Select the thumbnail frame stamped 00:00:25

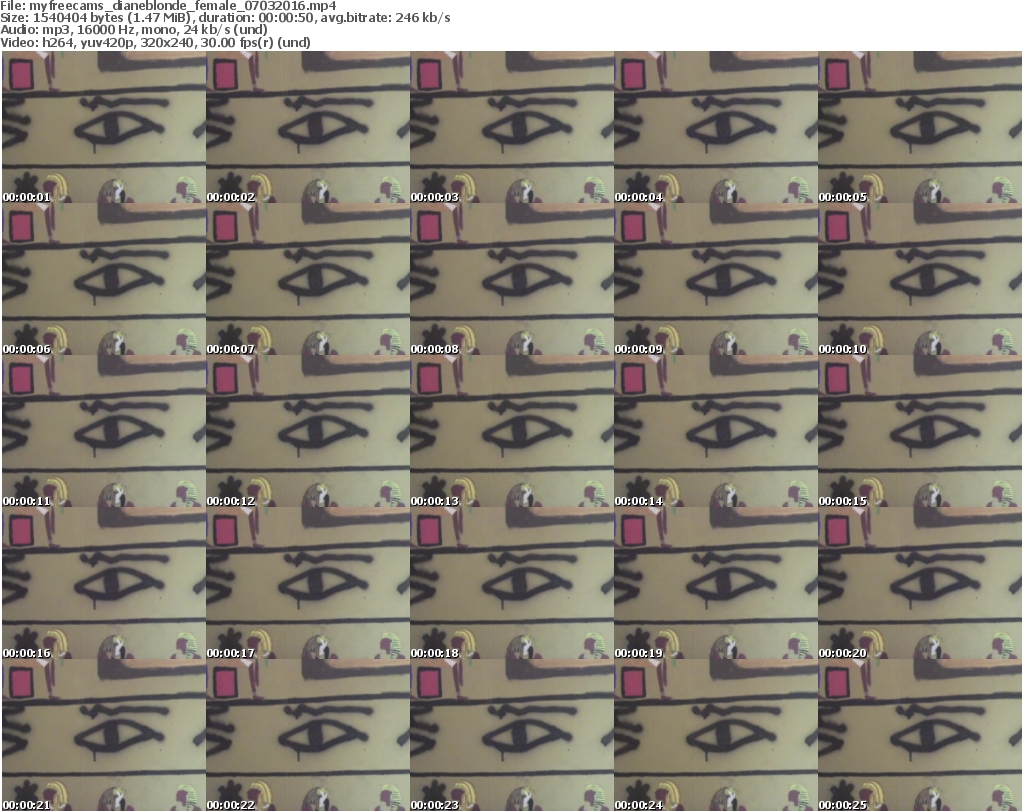point(920,735)
